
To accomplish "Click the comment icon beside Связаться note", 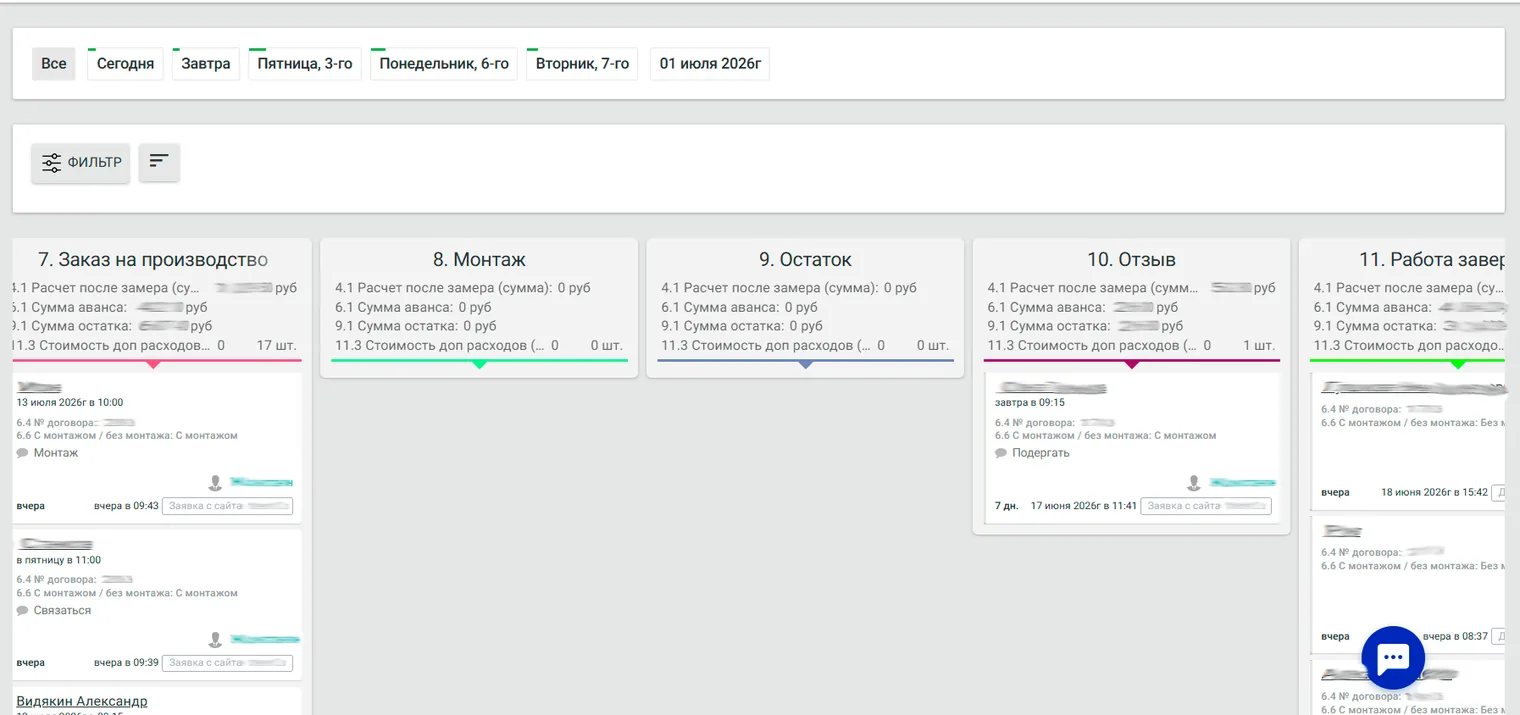I will pyautogui.click(x=22, y=610).
